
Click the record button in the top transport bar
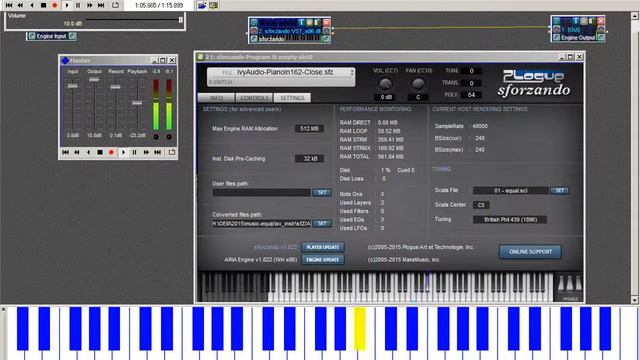[x=55, y=5]
